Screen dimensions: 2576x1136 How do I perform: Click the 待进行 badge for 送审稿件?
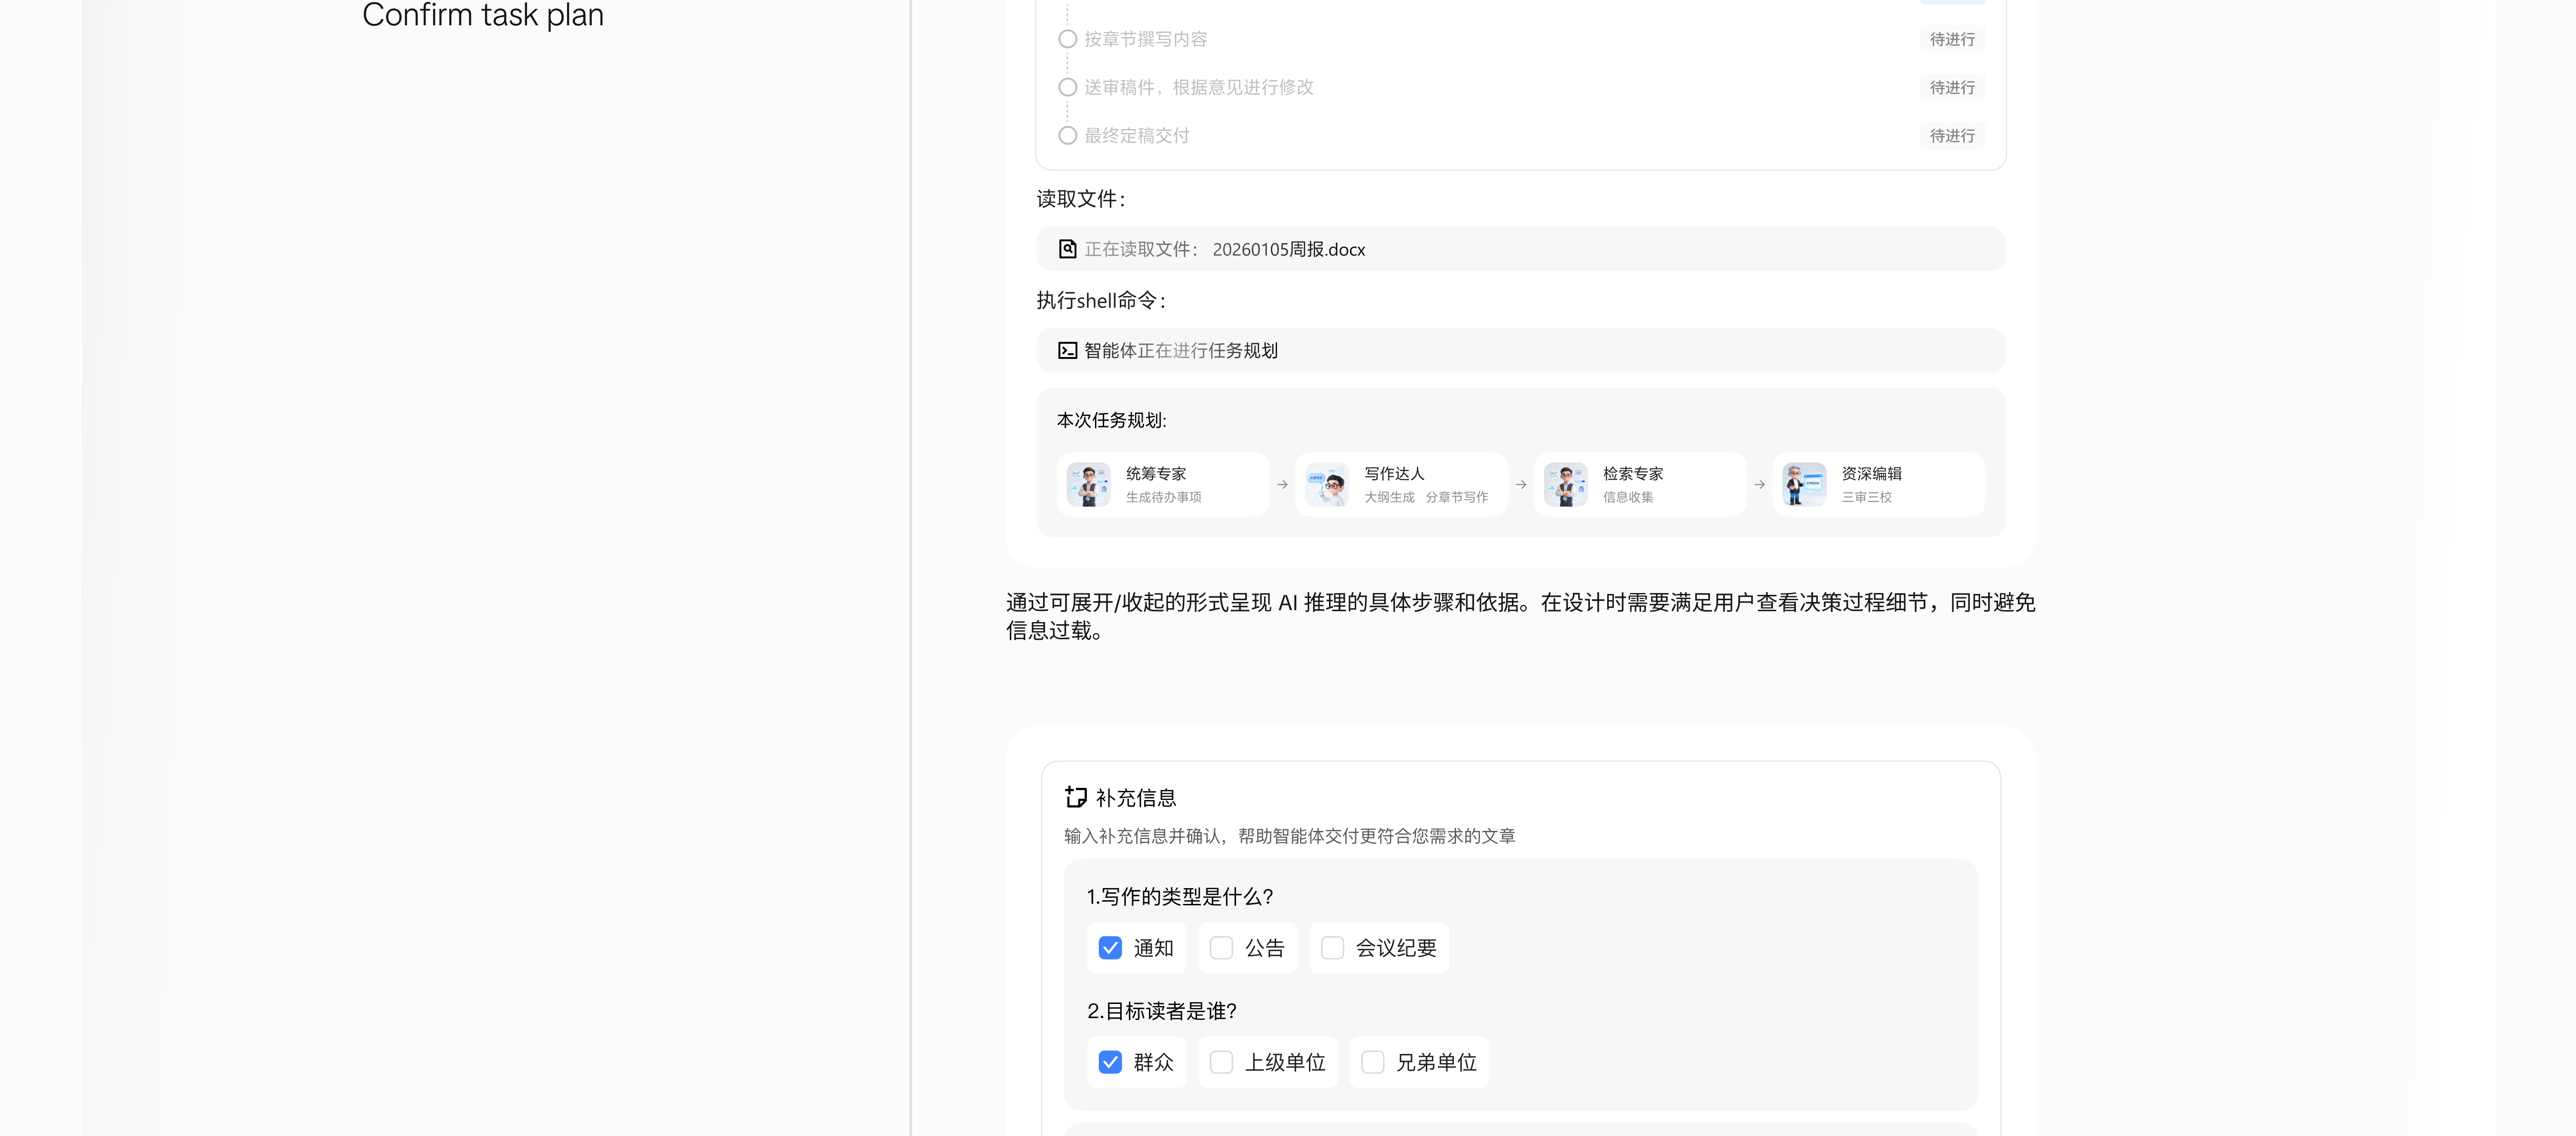click(1952, 87)
